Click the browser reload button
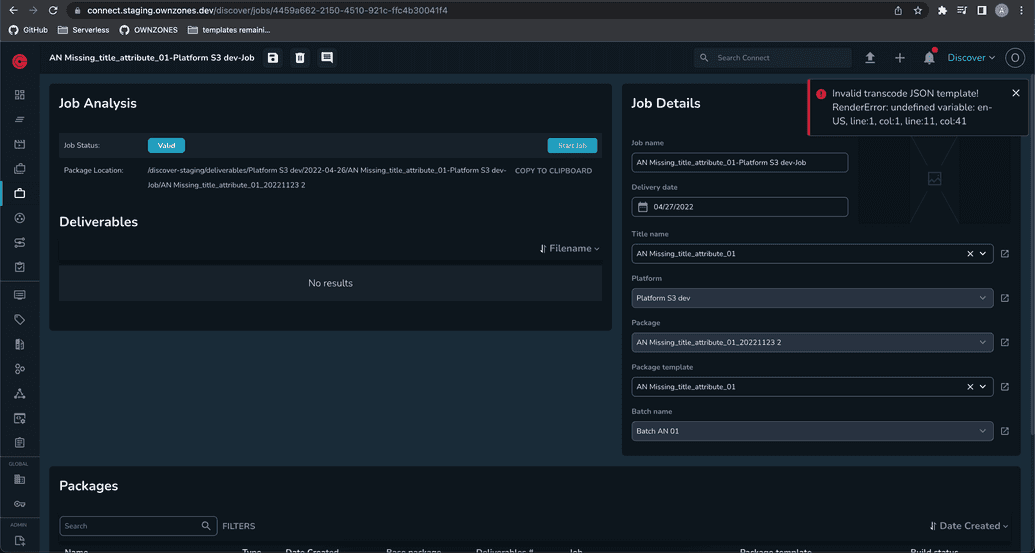This screenshot has width=1035, height=553. coord(53,11)
